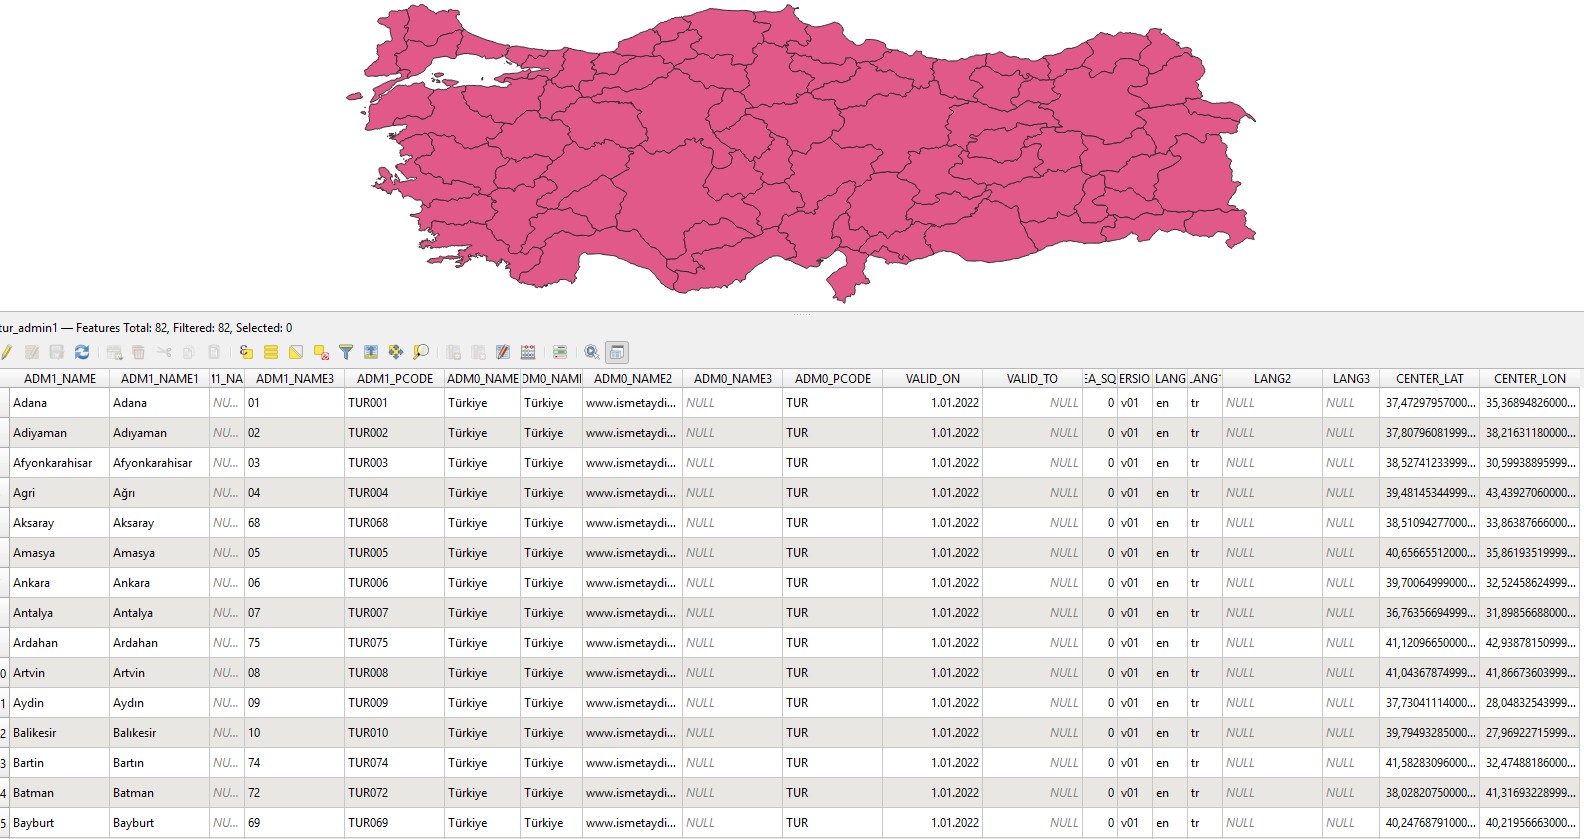The width and height of the screenshot is (1584, 839).
Task: Click the Select all features icon
Action: (271, 352)
